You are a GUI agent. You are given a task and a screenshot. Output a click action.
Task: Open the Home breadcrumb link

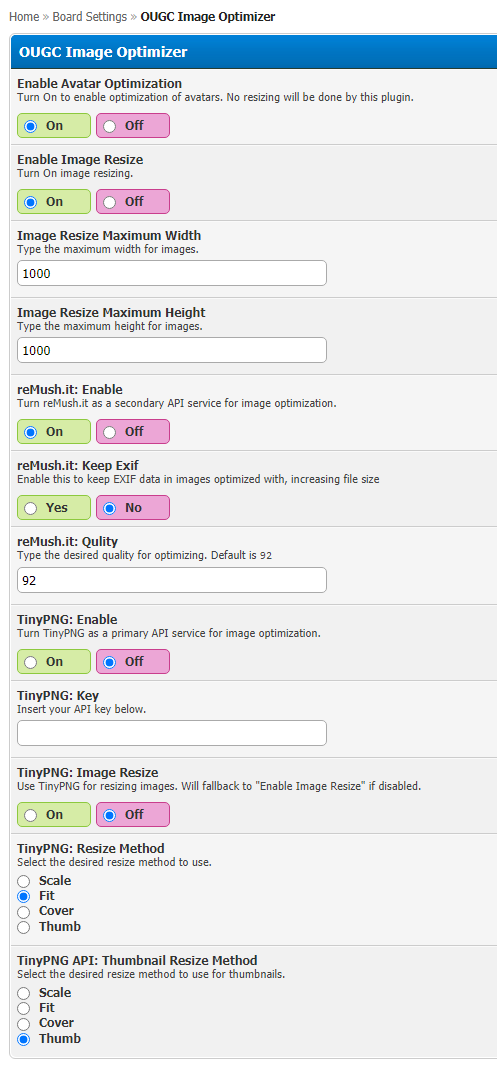click(x=24, y=17)
